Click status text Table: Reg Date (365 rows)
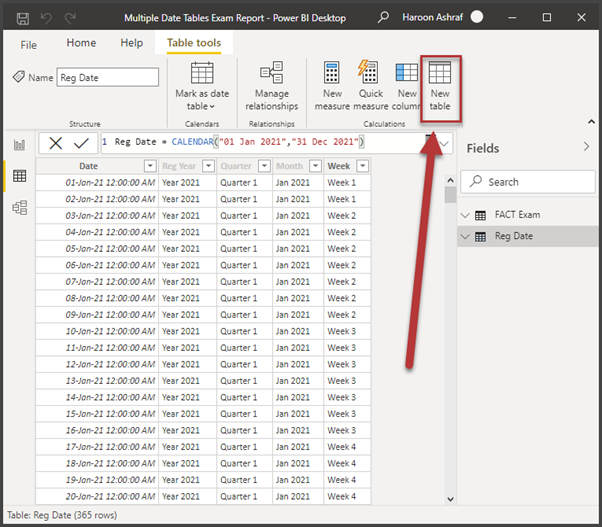The height and width of the screenshot is (527, 602). tap(62, 515)
